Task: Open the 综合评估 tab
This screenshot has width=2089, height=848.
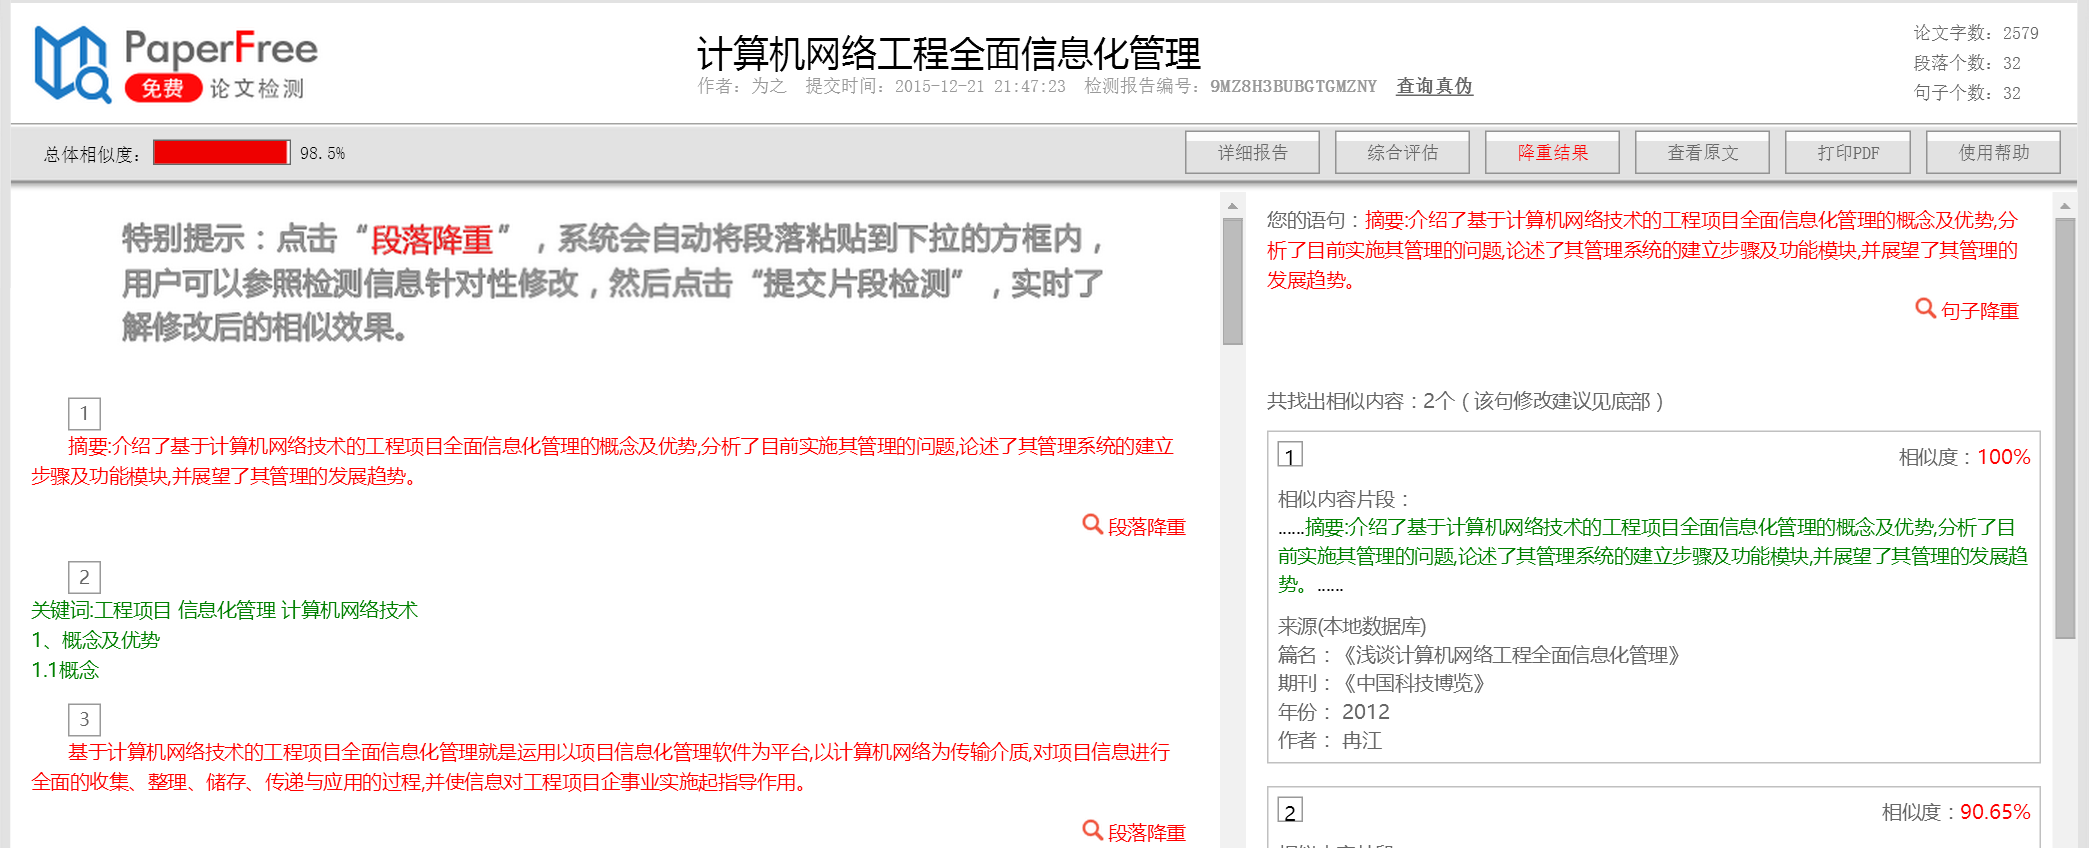Action: pyautogui.click(x=1402, y=152)
